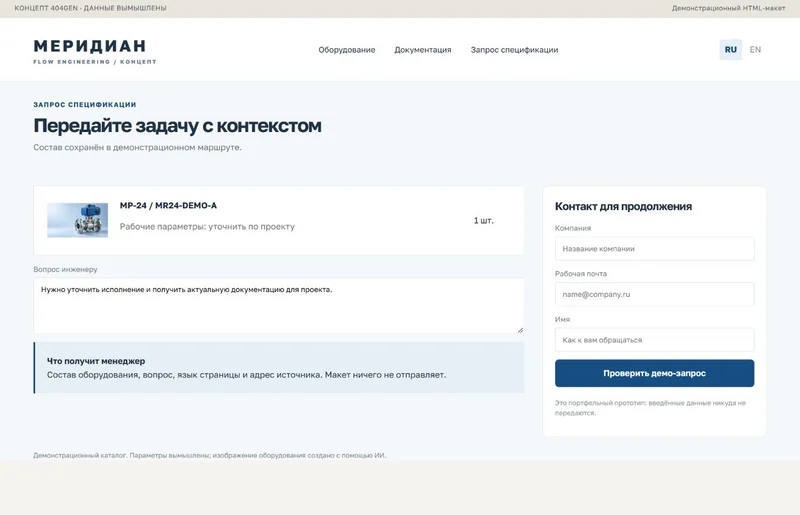800x515 pixels.
Task: Click 'Состав сохранён в демонстрационном маршруте' text
Action: click(137, 147)
